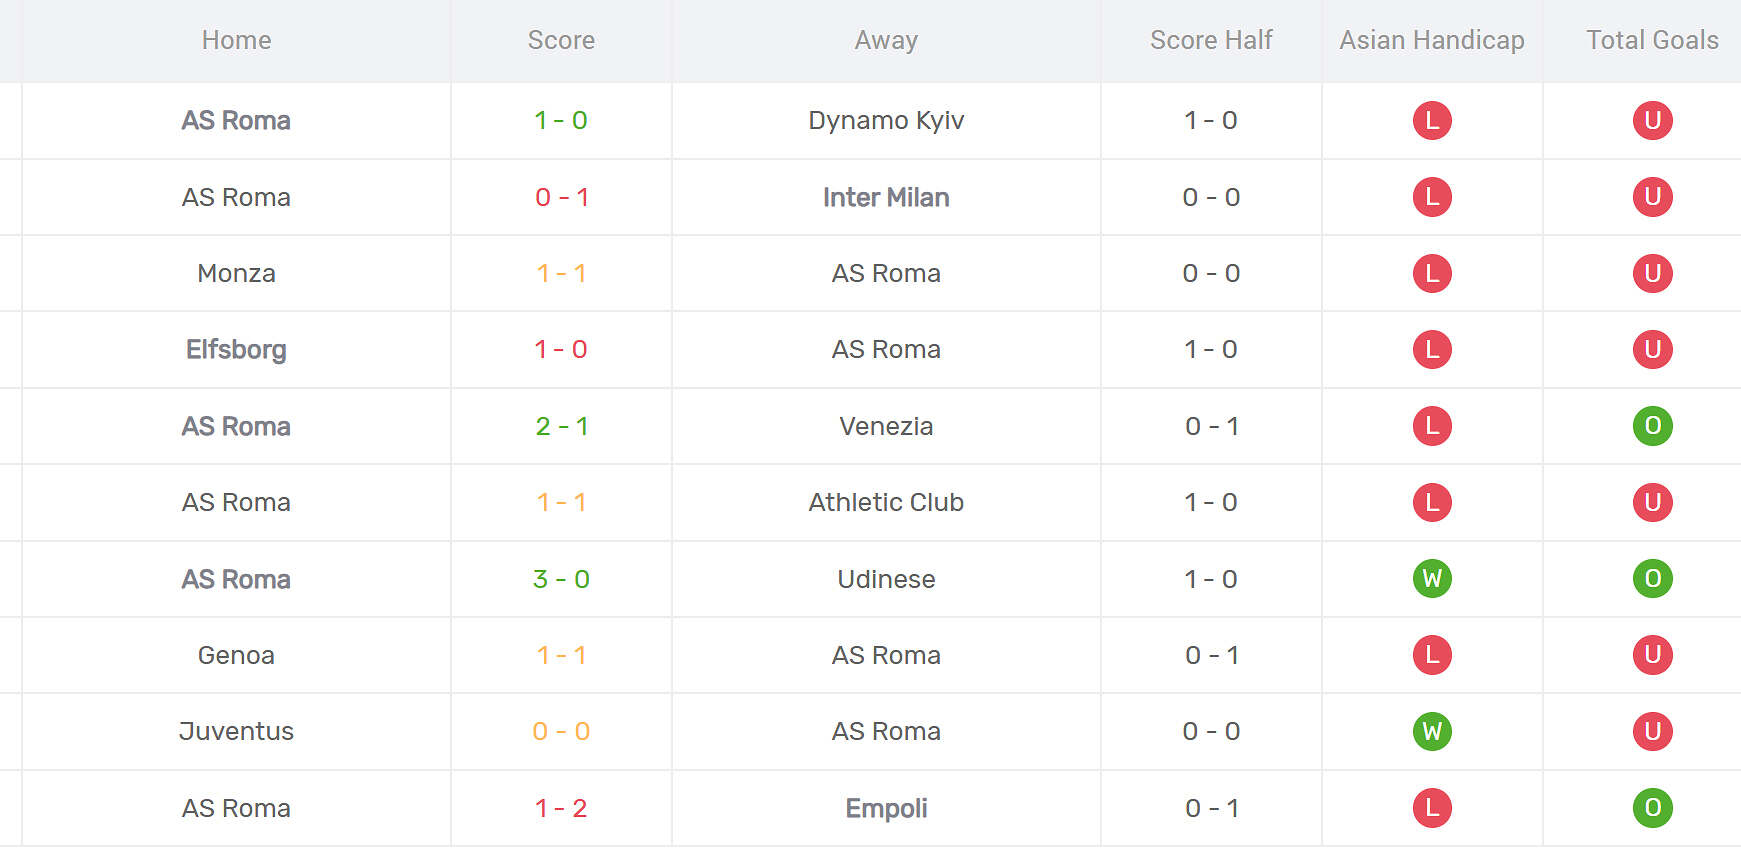1741x851 pixels.
Task: Click the Total Goals column header
Action: [x=1652, y=40]
